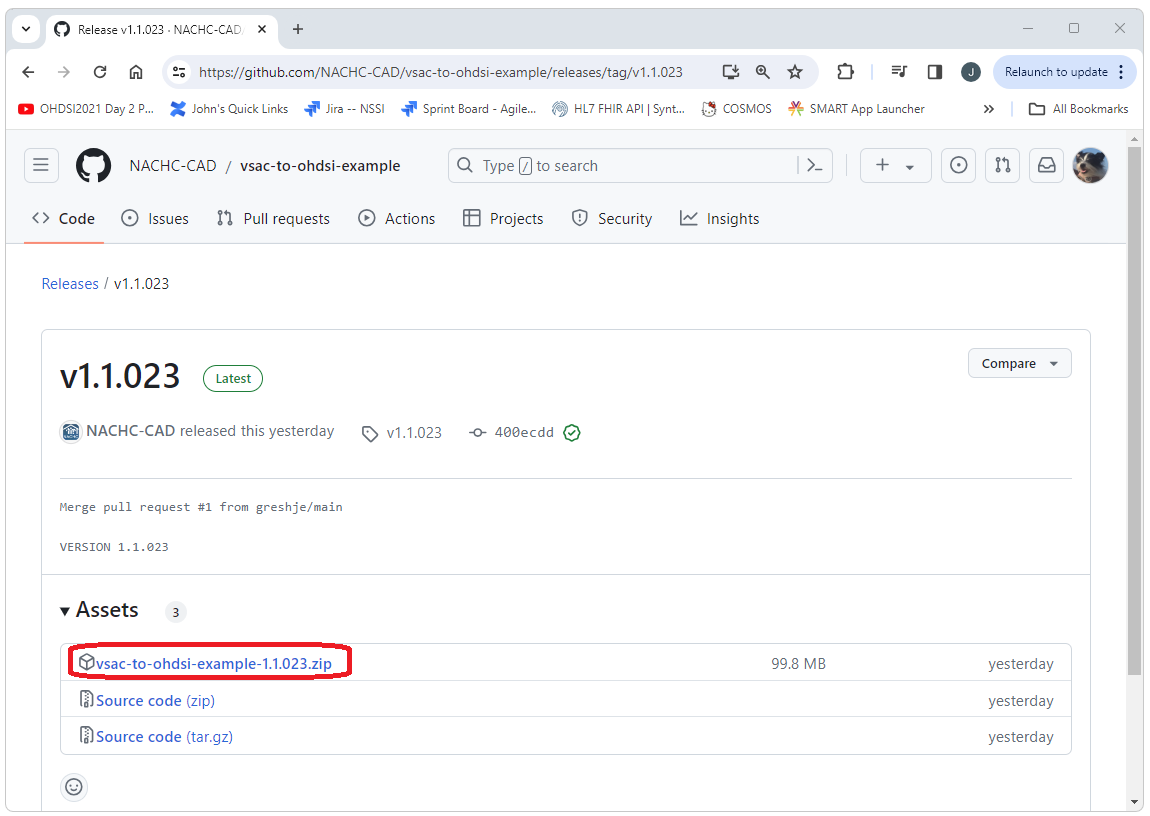Click the GitHub Octocat home logo

pos(94,165)
